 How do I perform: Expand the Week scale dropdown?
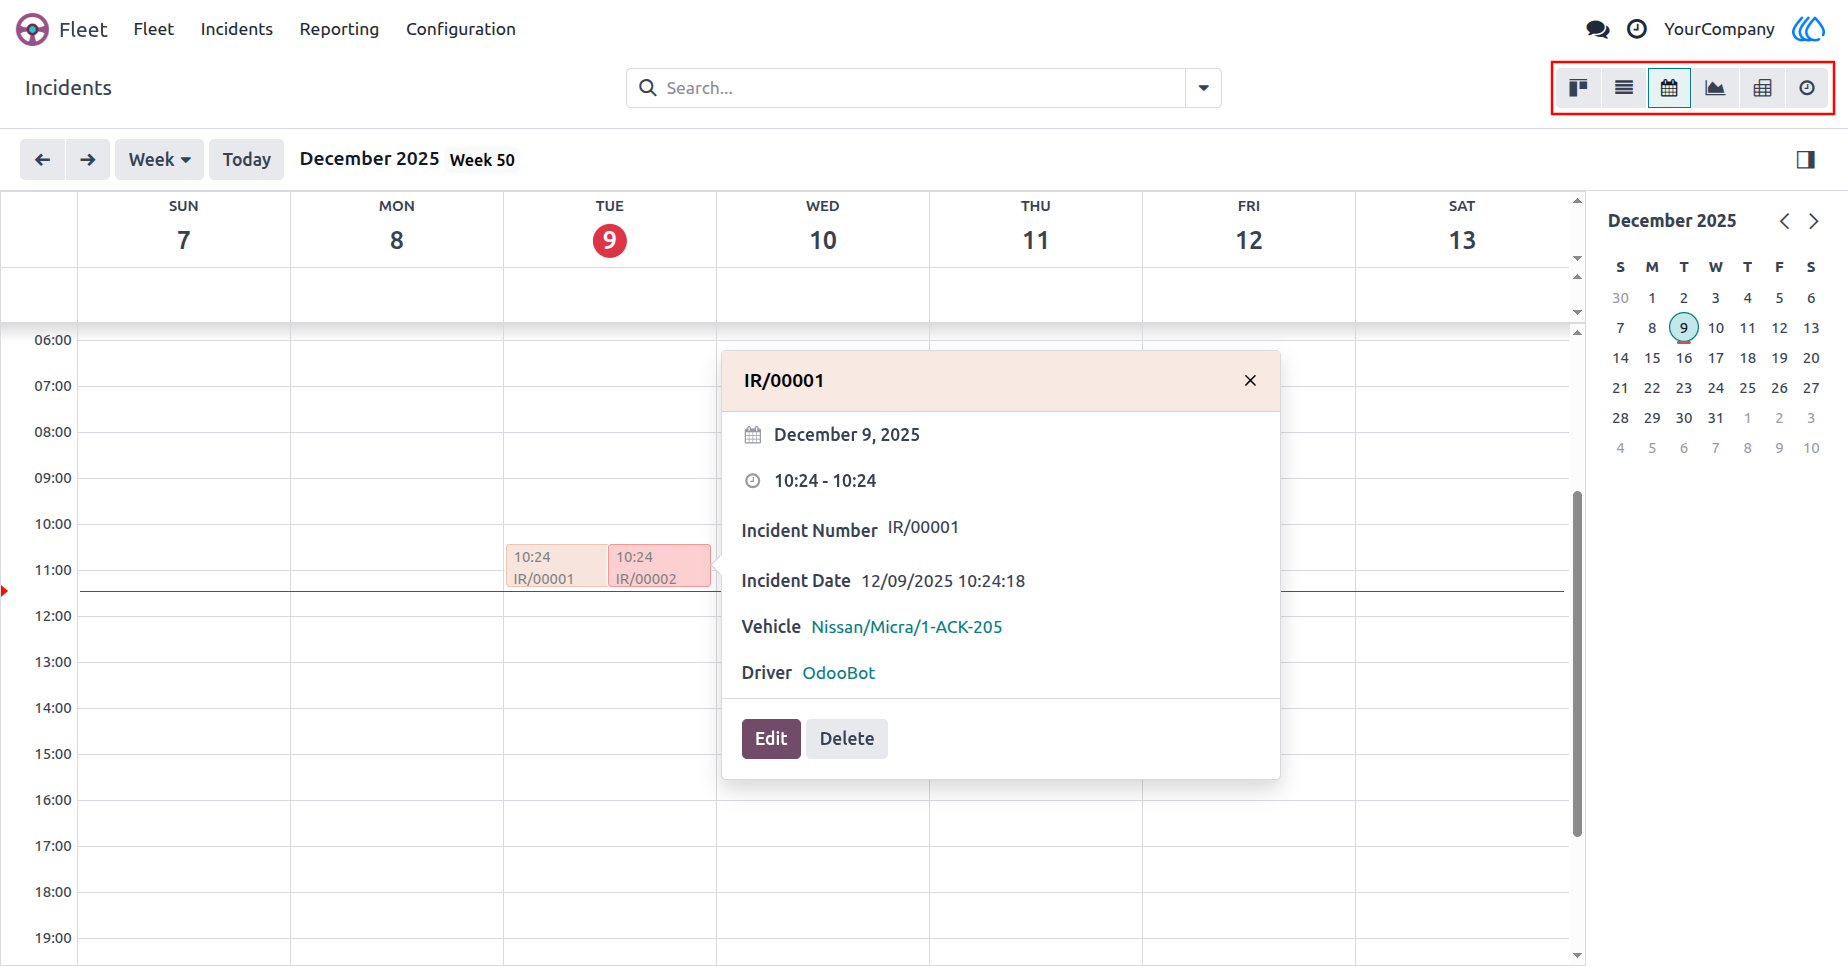160,160
